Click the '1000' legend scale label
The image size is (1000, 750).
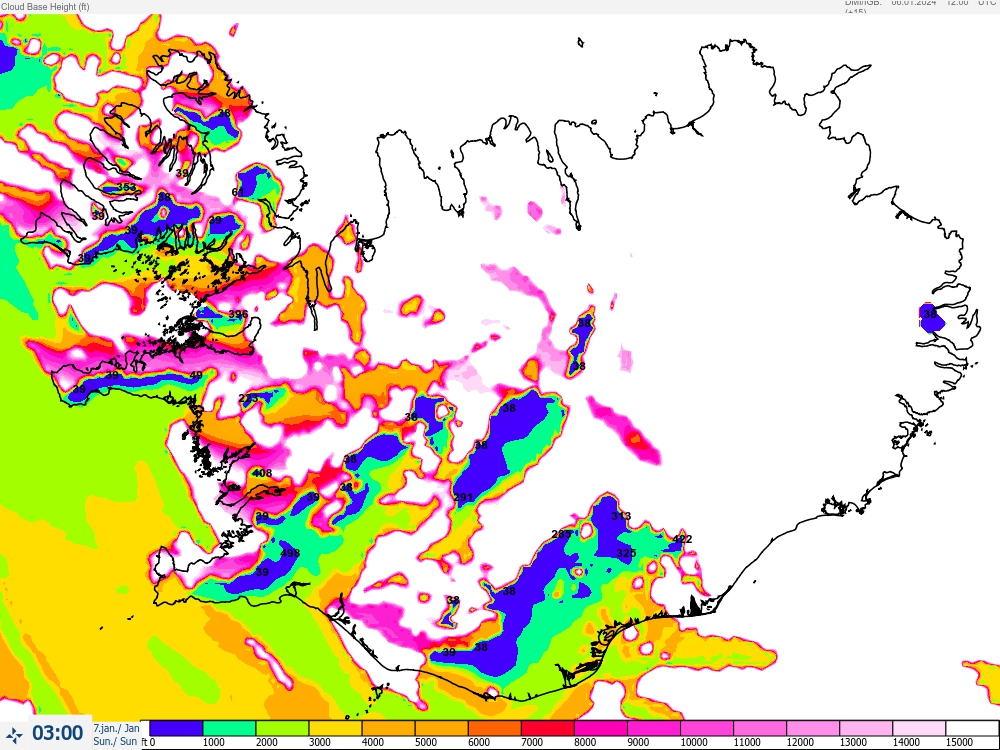pyautogui.click(x=214, y=742)
